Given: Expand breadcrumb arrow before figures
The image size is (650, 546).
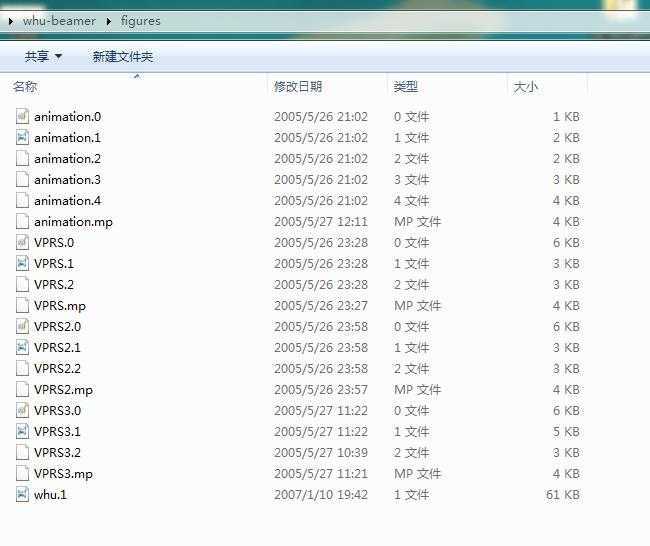Looking at the screenshot, I should tap(109, 21).
